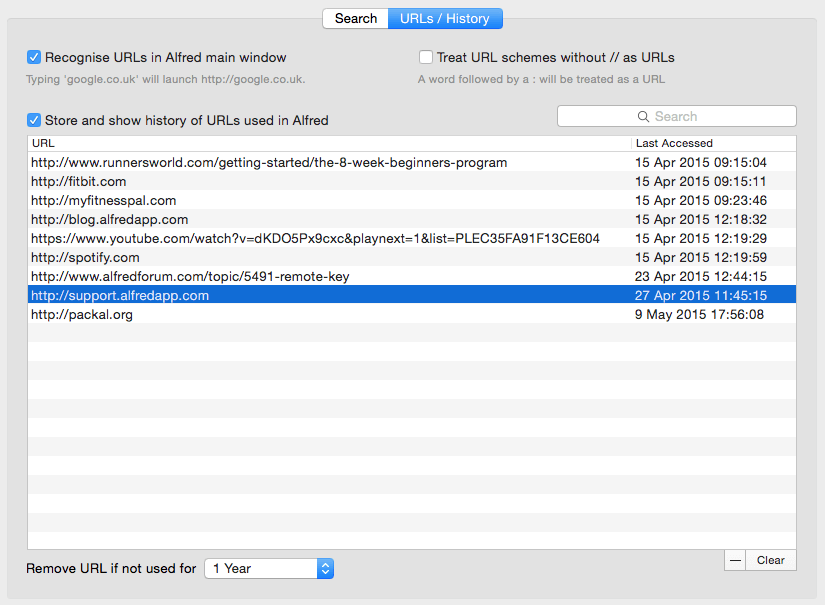Select the URLs / History tab
Image resolution: width=825 pixels, height=605 pixels.
pos(445,18)
